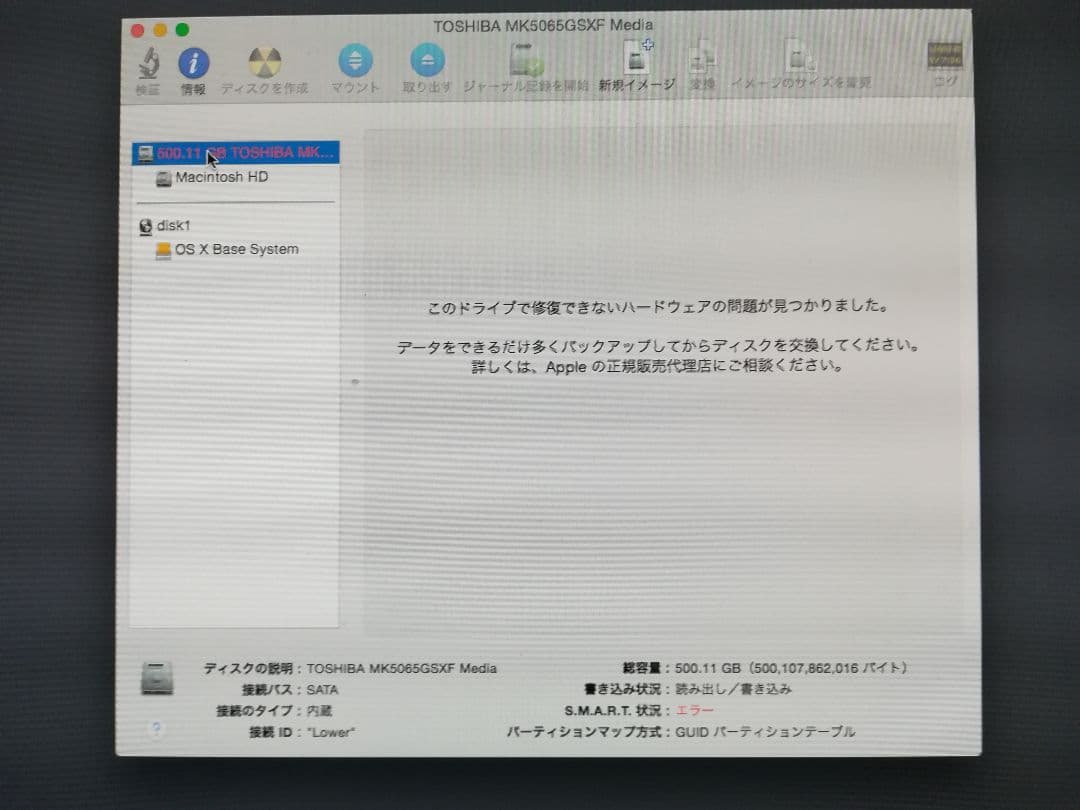Select disk1 in the sidebar

(x=175, y=226)
